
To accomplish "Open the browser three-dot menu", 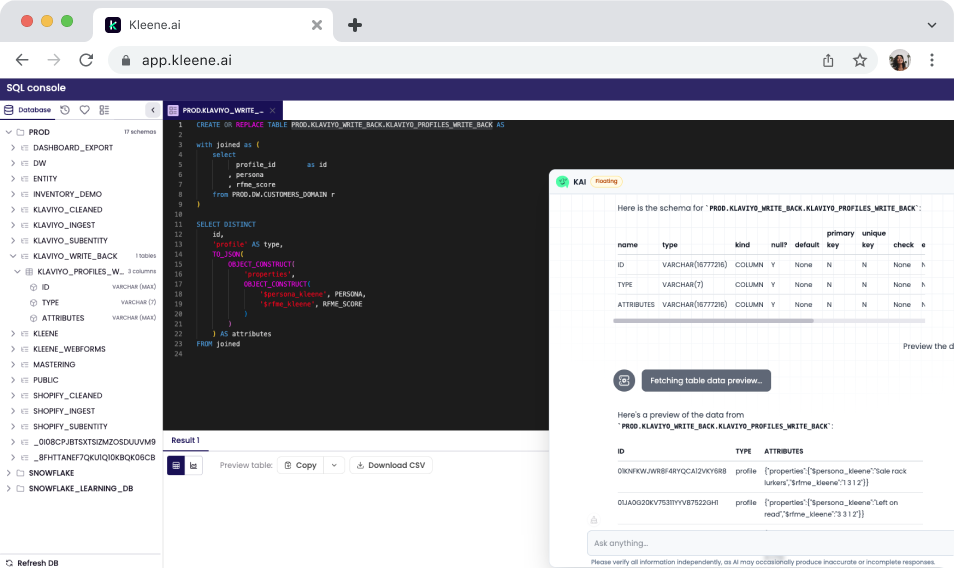I will [x=931, y=60].
